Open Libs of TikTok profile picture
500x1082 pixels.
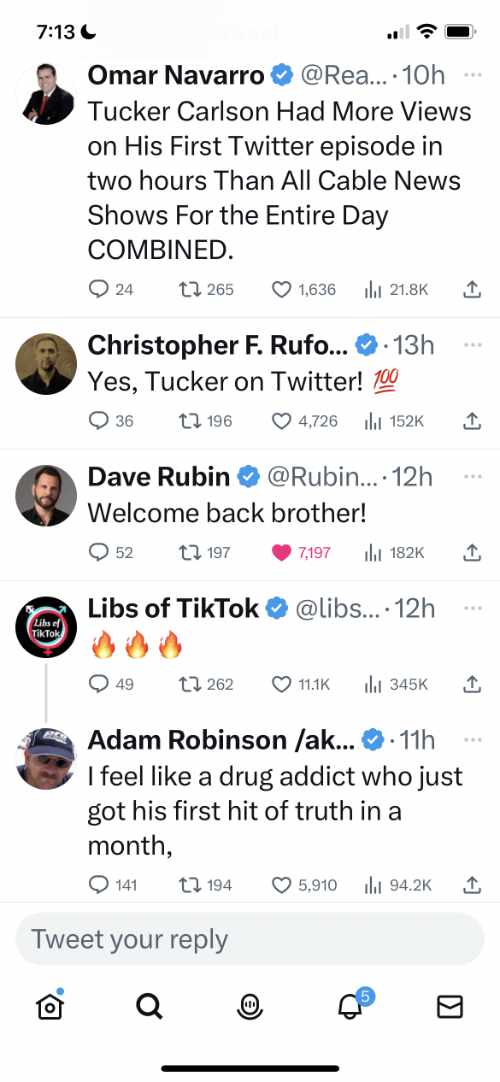tap(46, 627)
